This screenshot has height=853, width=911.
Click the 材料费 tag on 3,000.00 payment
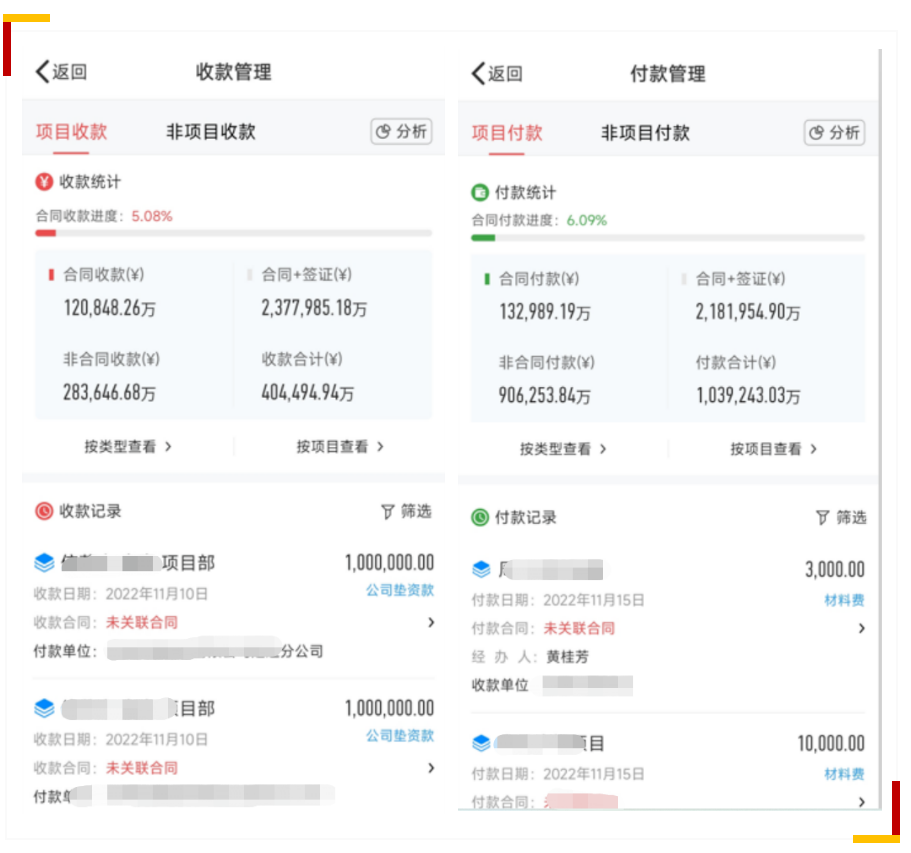[844, 600]
